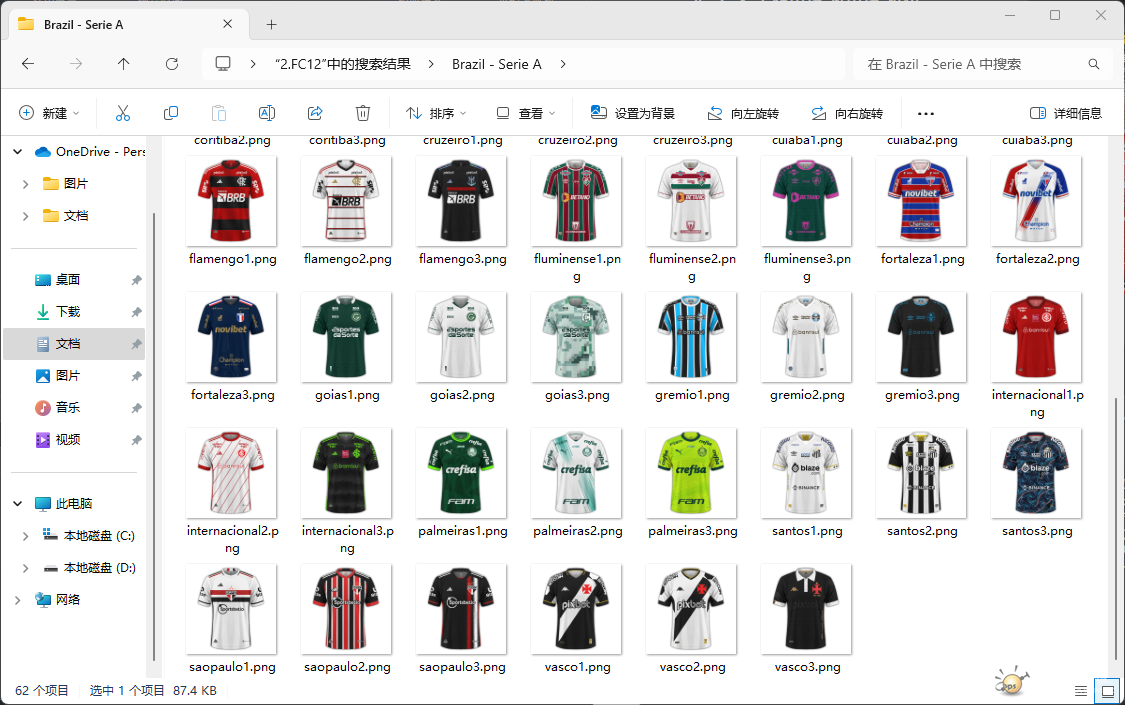
Task: Select 此电脑 in navigation pane
Action: (74, 503)
